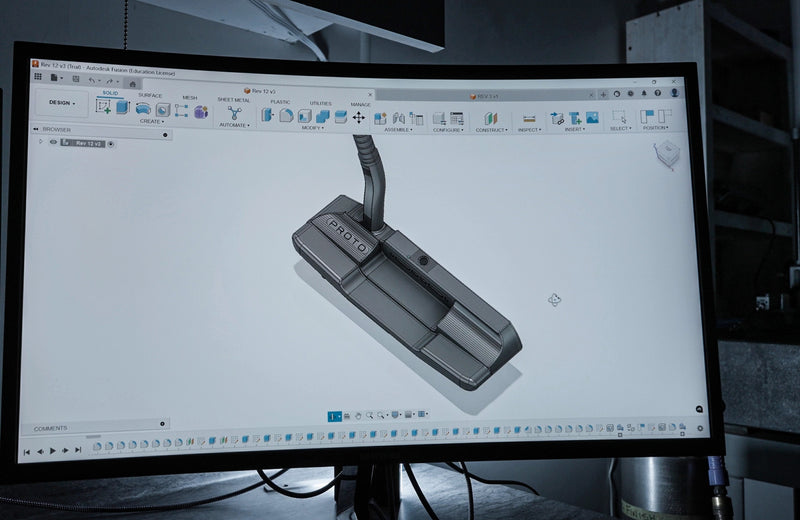This screenshot has height=520, width=800.
Task: Expand the POSITION menu
Action: pos(656,128)
